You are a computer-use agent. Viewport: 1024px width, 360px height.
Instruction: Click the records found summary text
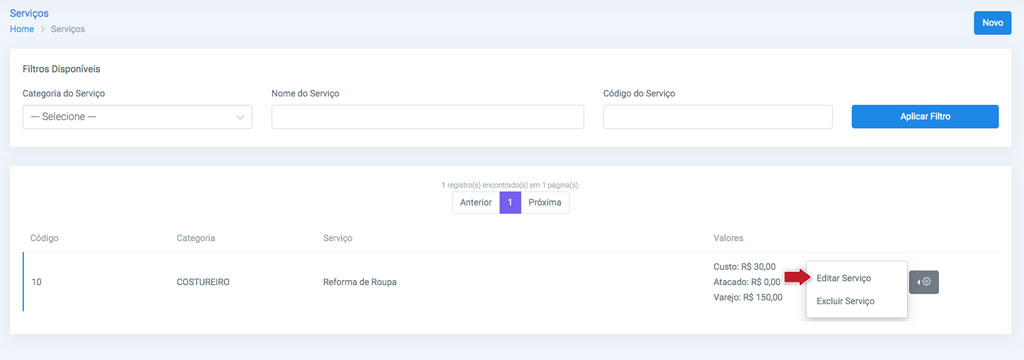tap(511, 186)
